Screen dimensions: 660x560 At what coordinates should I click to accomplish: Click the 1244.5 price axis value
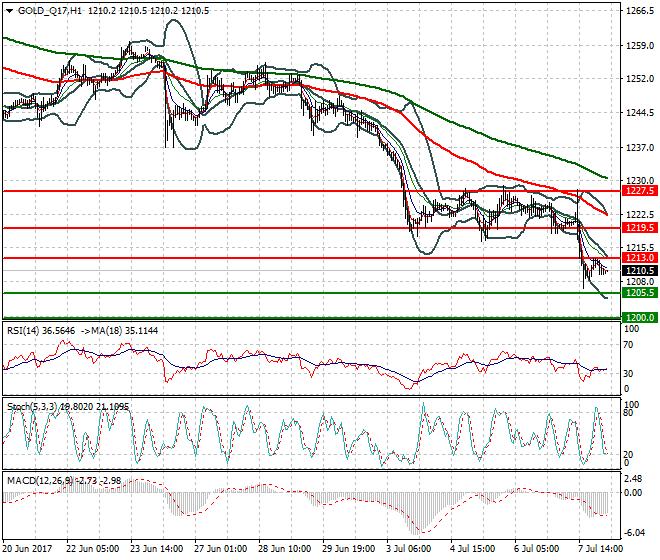pos(640,113)
